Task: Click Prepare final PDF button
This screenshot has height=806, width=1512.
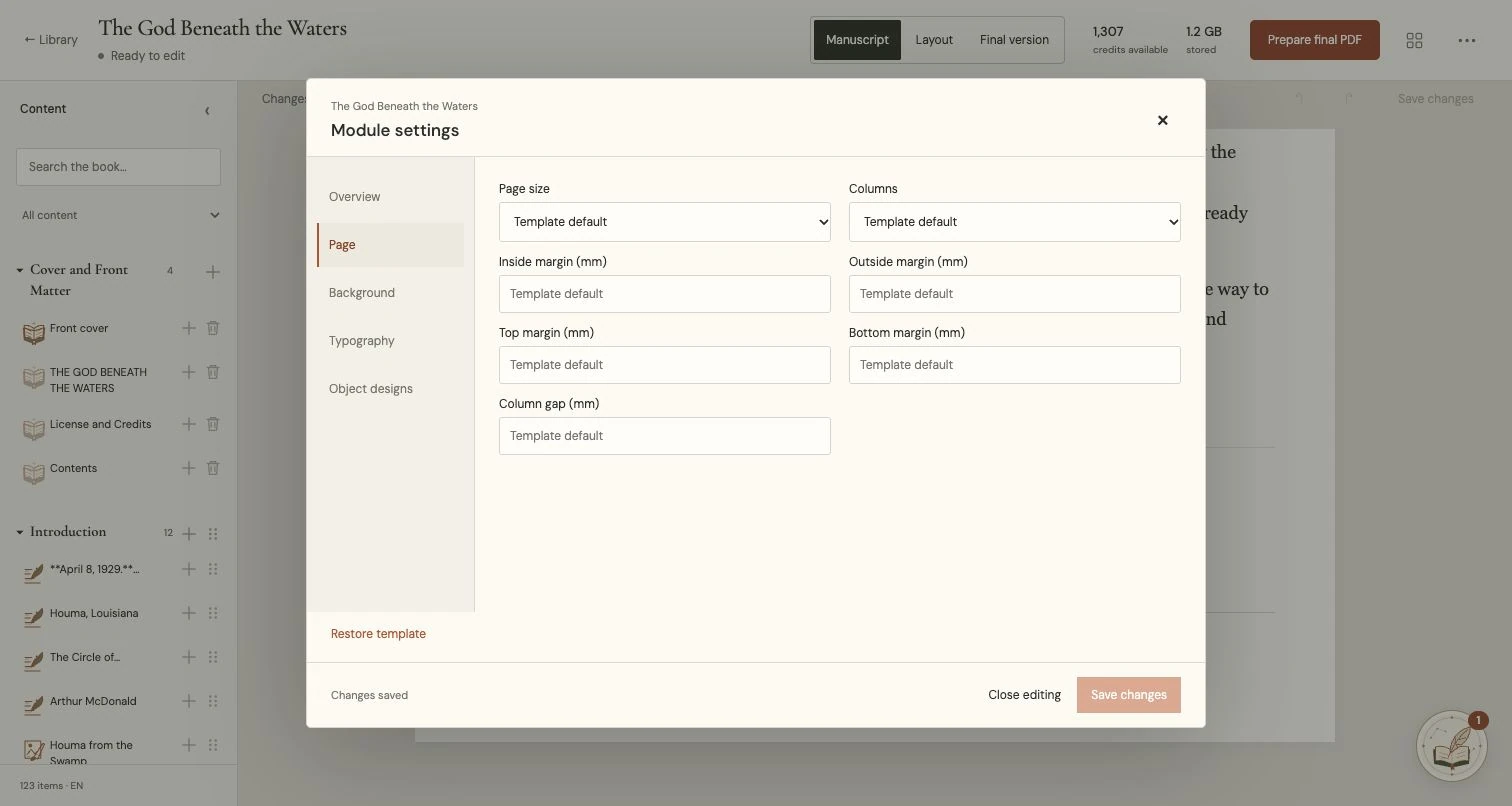Action: pos(1315,40)
